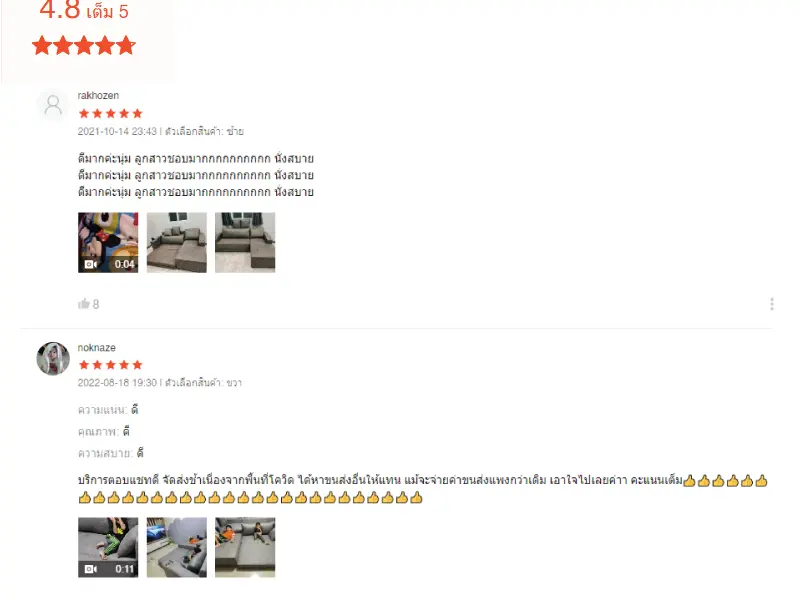Screen dimensions: 800x600
Task: Click video camera icon on rakhozen's clip
Action: pos(90,264)
